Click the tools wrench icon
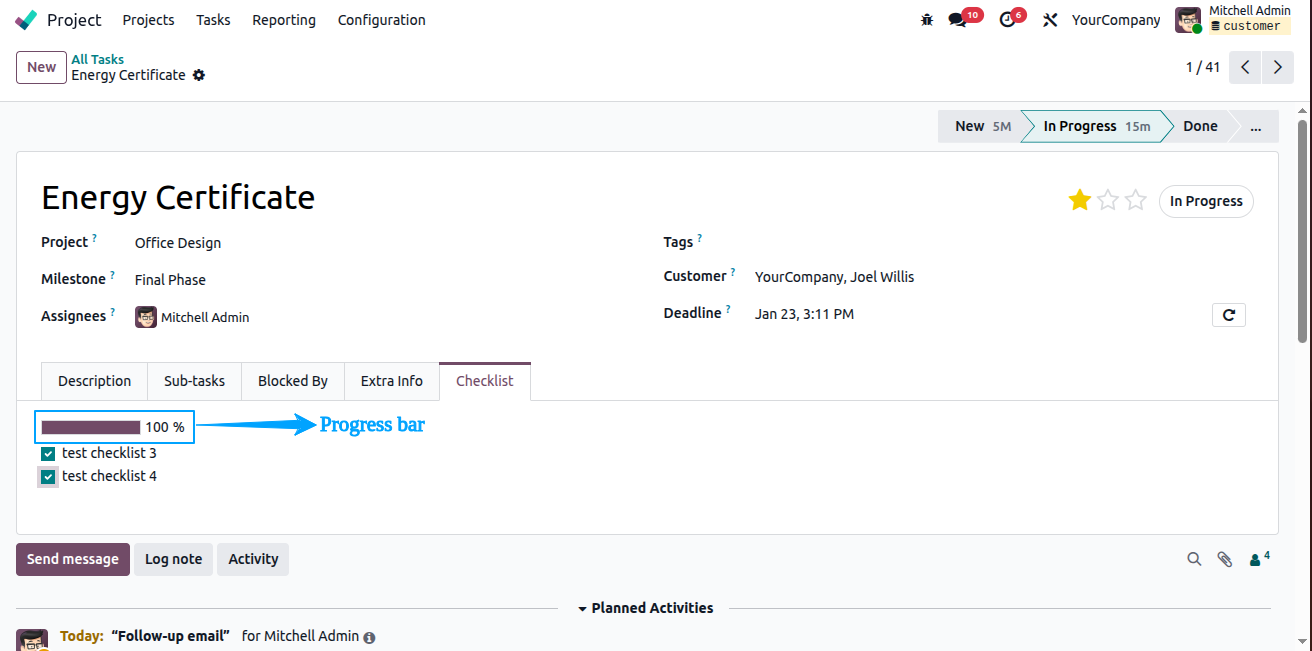This screenshot has height=651, width=1312. coord(1049,20)
